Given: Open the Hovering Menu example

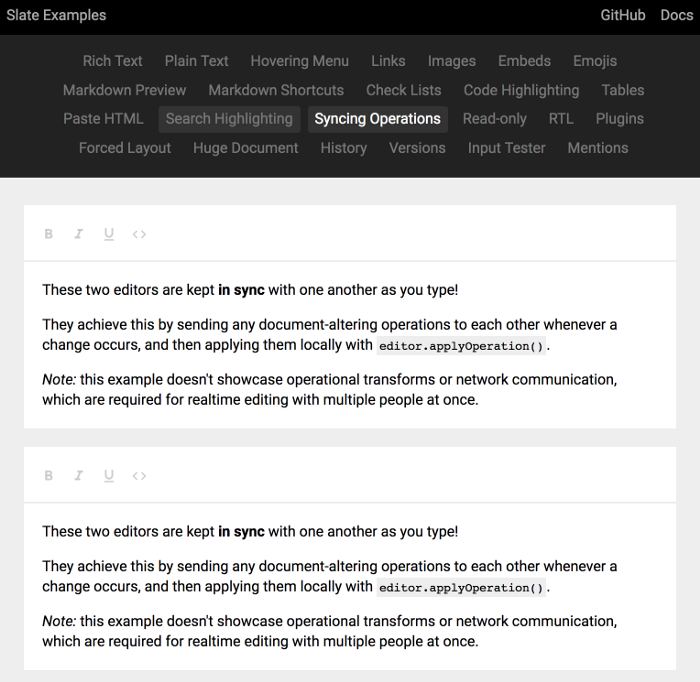Looking at the screenshot, I should 299,61.
